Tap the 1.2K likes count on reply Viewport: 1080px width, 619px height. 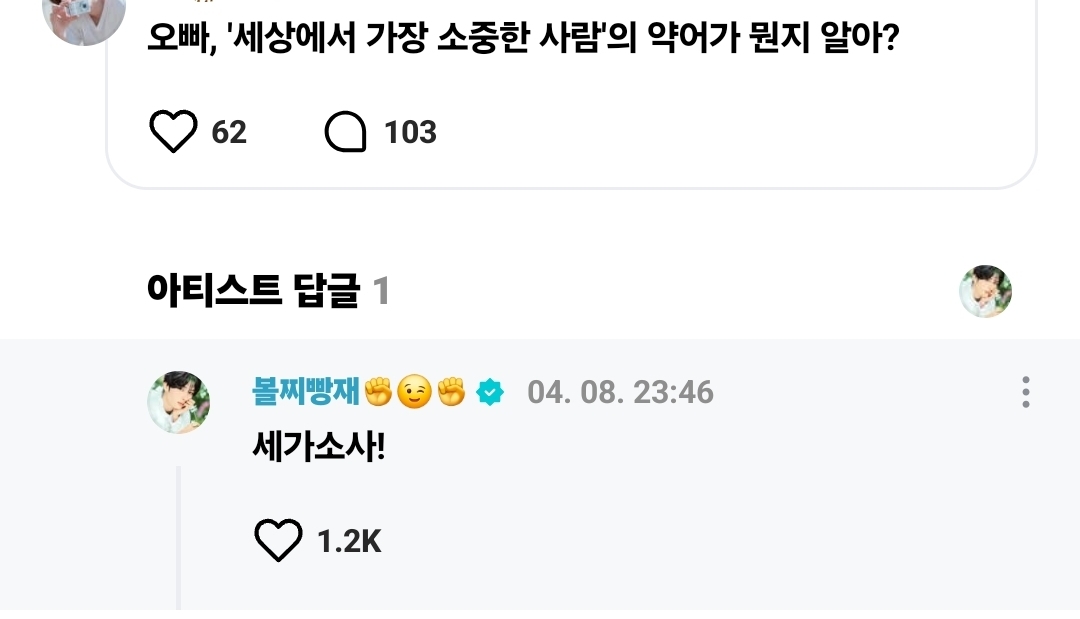coord(349,541)
